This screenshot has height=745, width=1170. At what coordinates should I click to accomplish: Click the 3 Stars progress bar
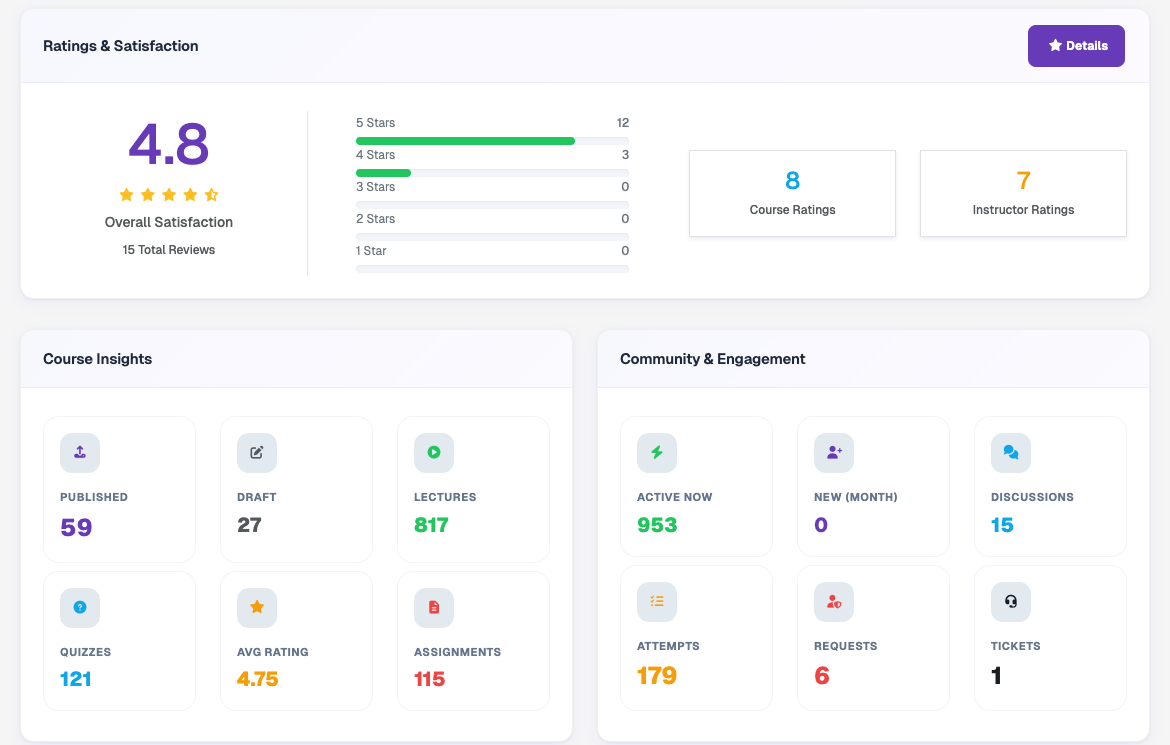coord(492,205)
